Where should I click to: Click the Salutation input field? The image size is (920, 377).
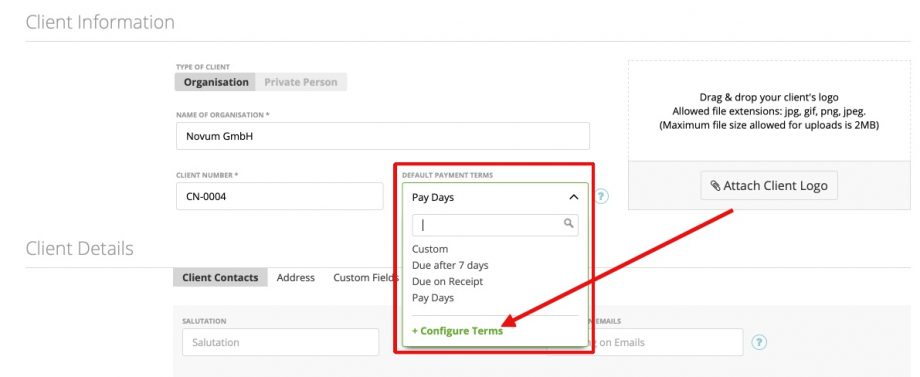[280, 342]
